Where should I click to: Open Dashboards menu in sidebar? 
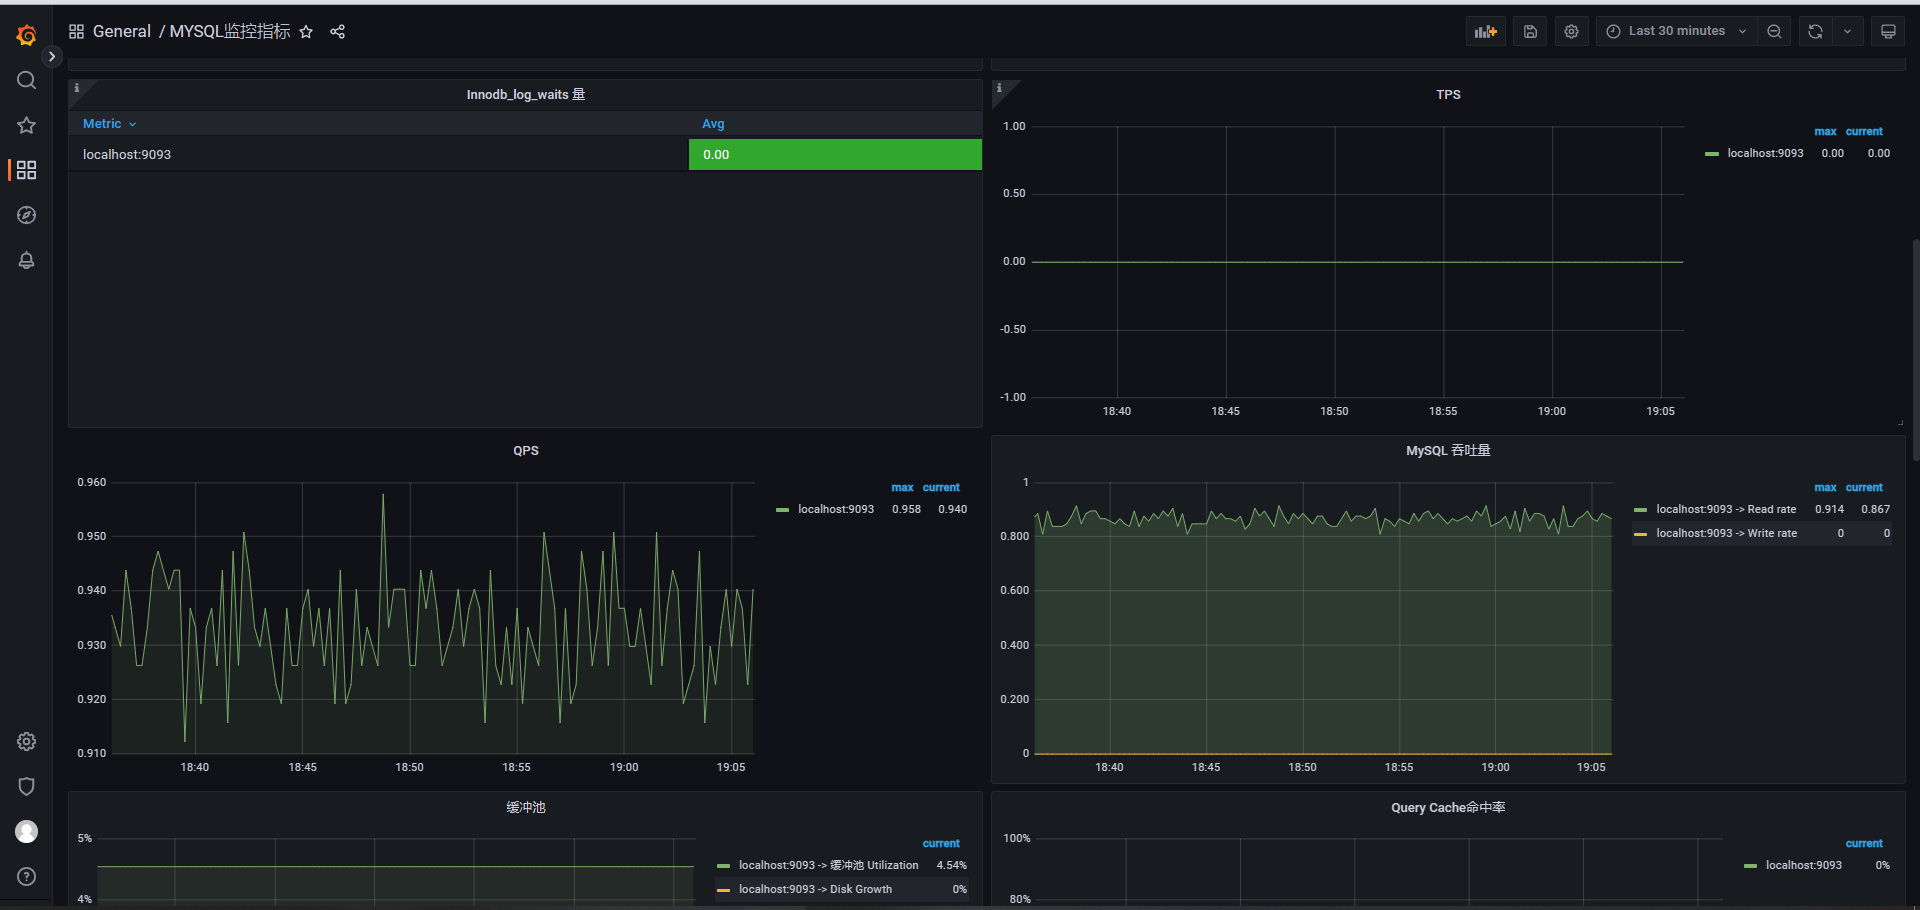27,170
